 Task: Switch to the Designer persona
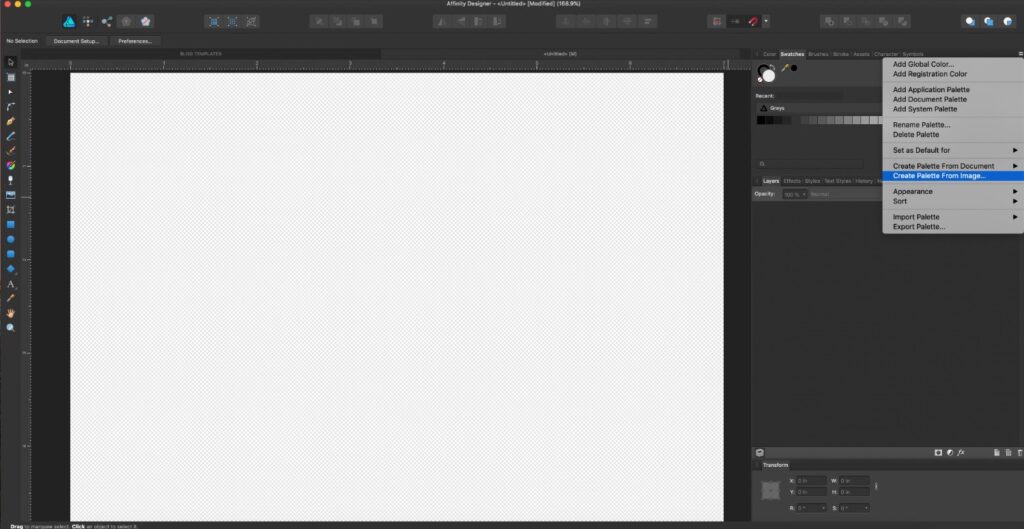click(x=69, y=22)
